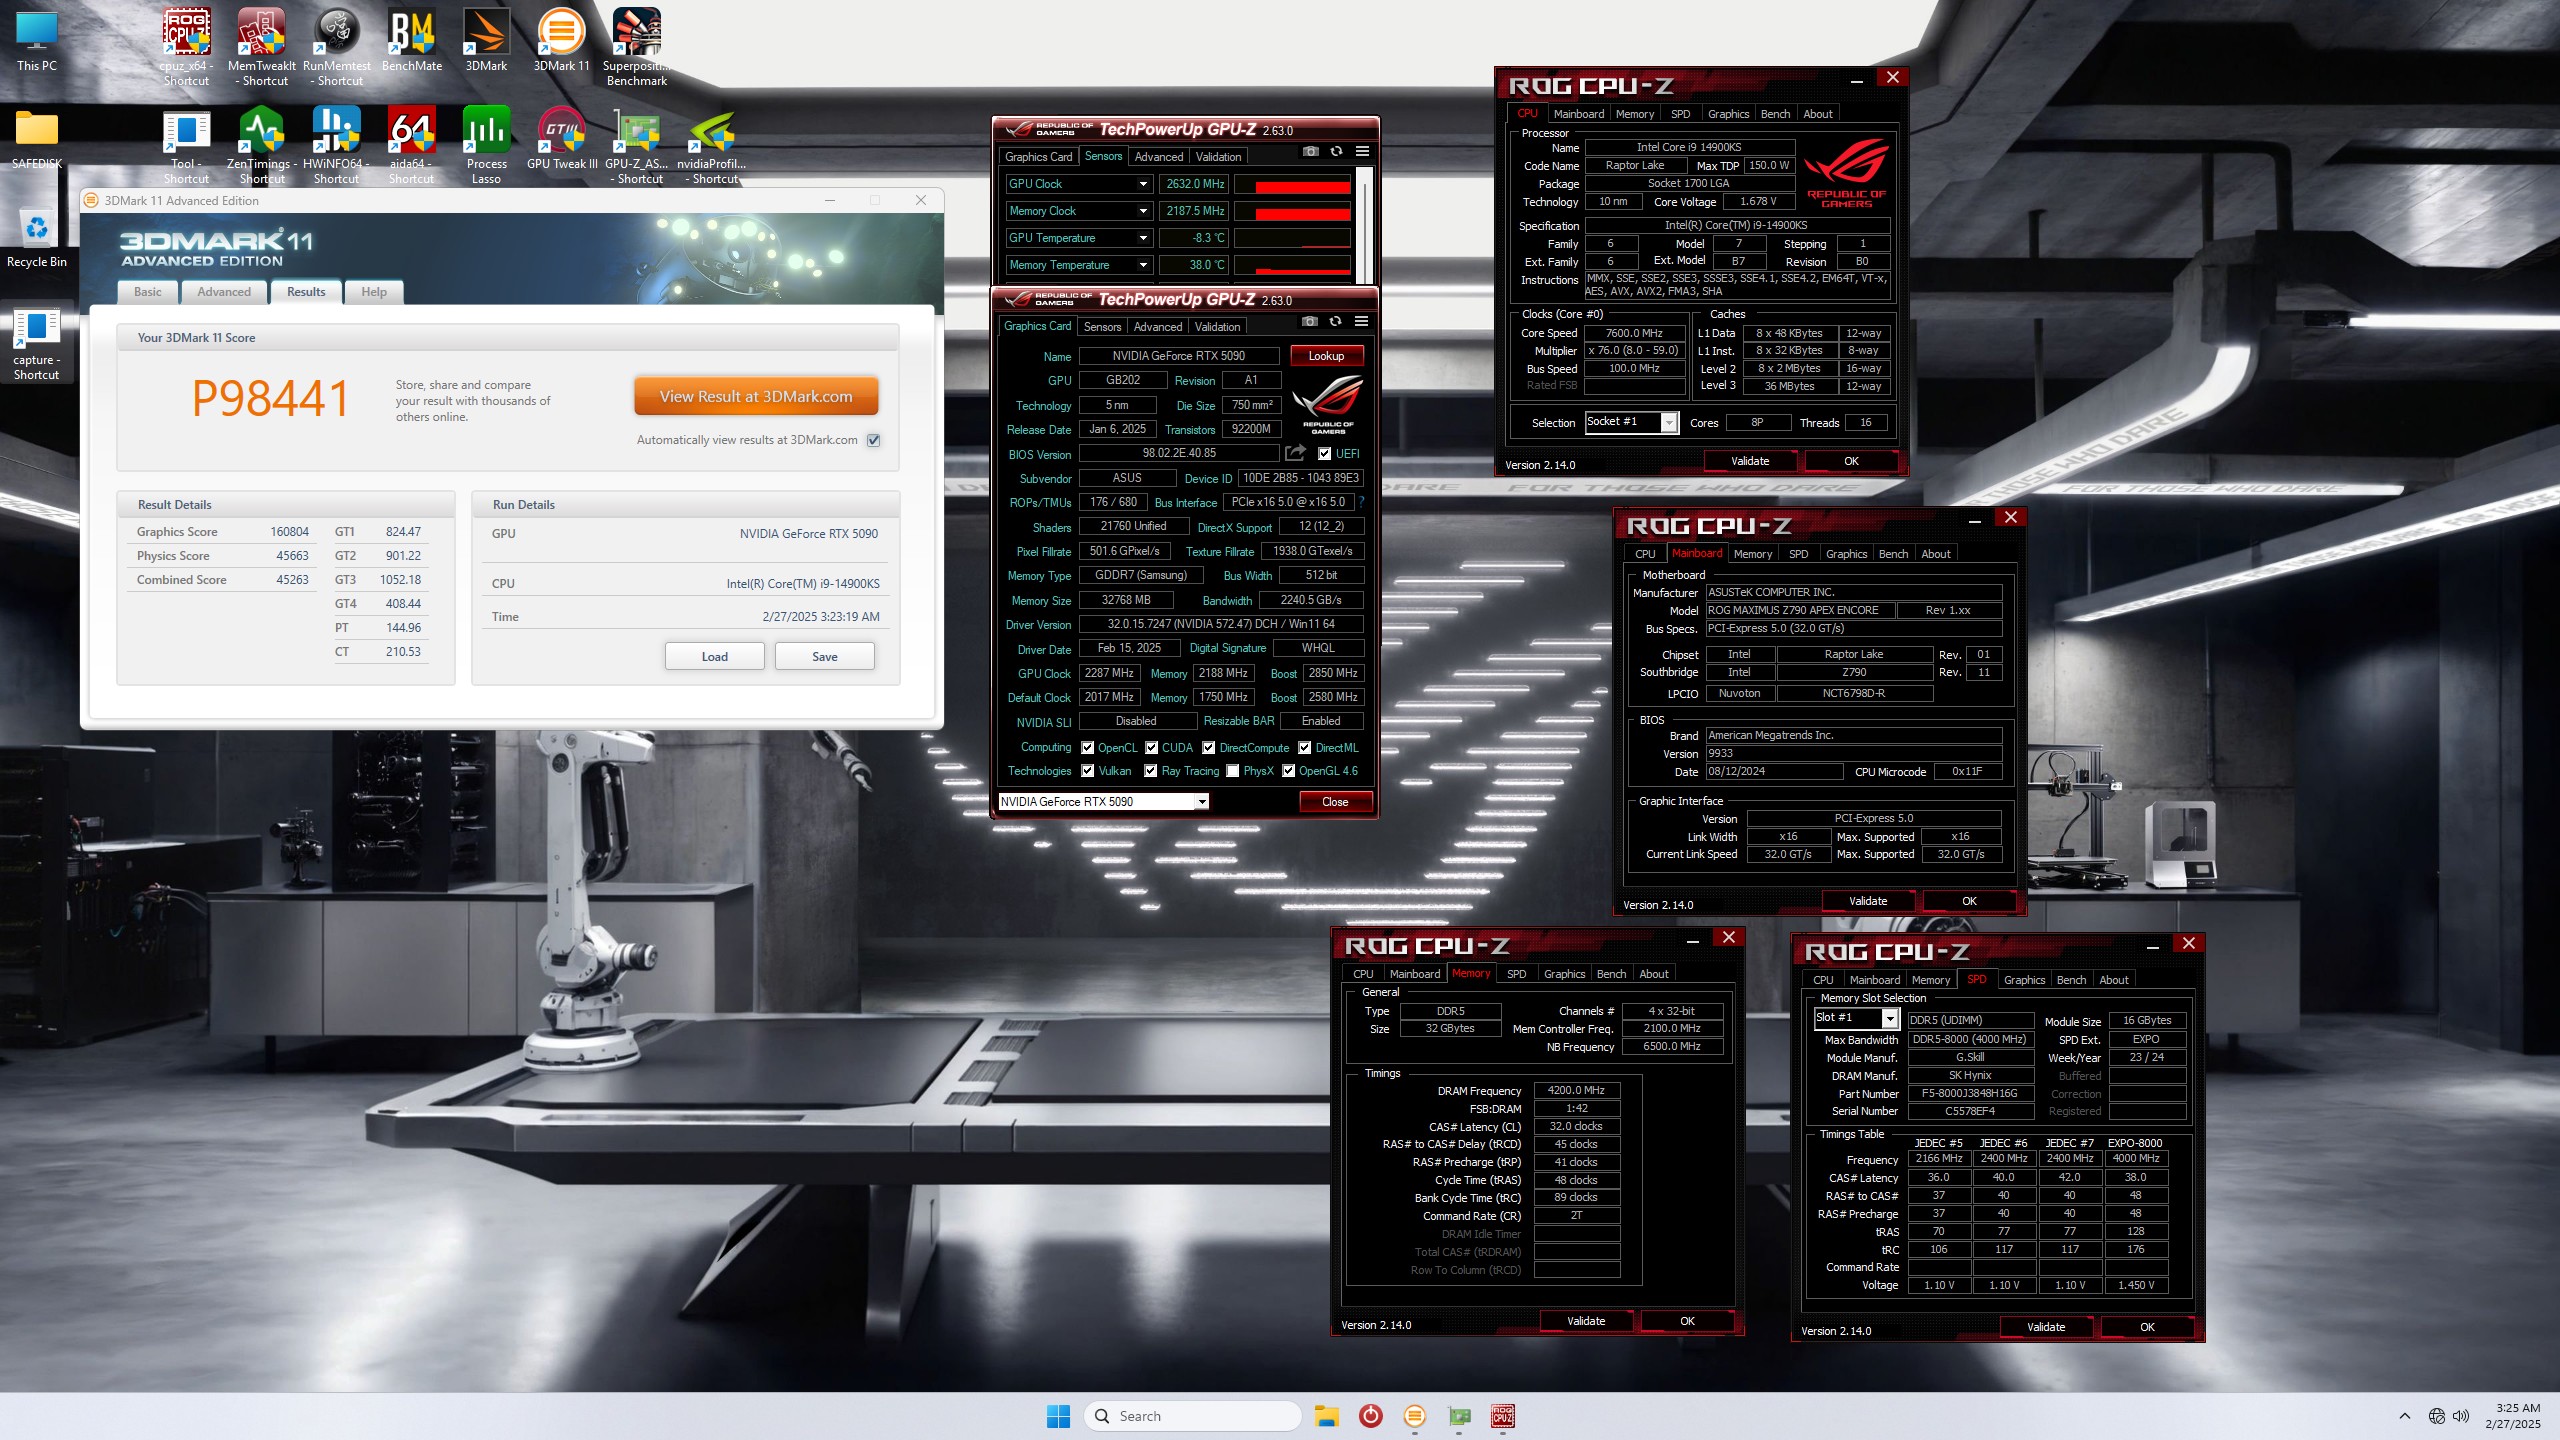Toggle the Vulkan checkbox in GPU-Z

click(1087, 771)
